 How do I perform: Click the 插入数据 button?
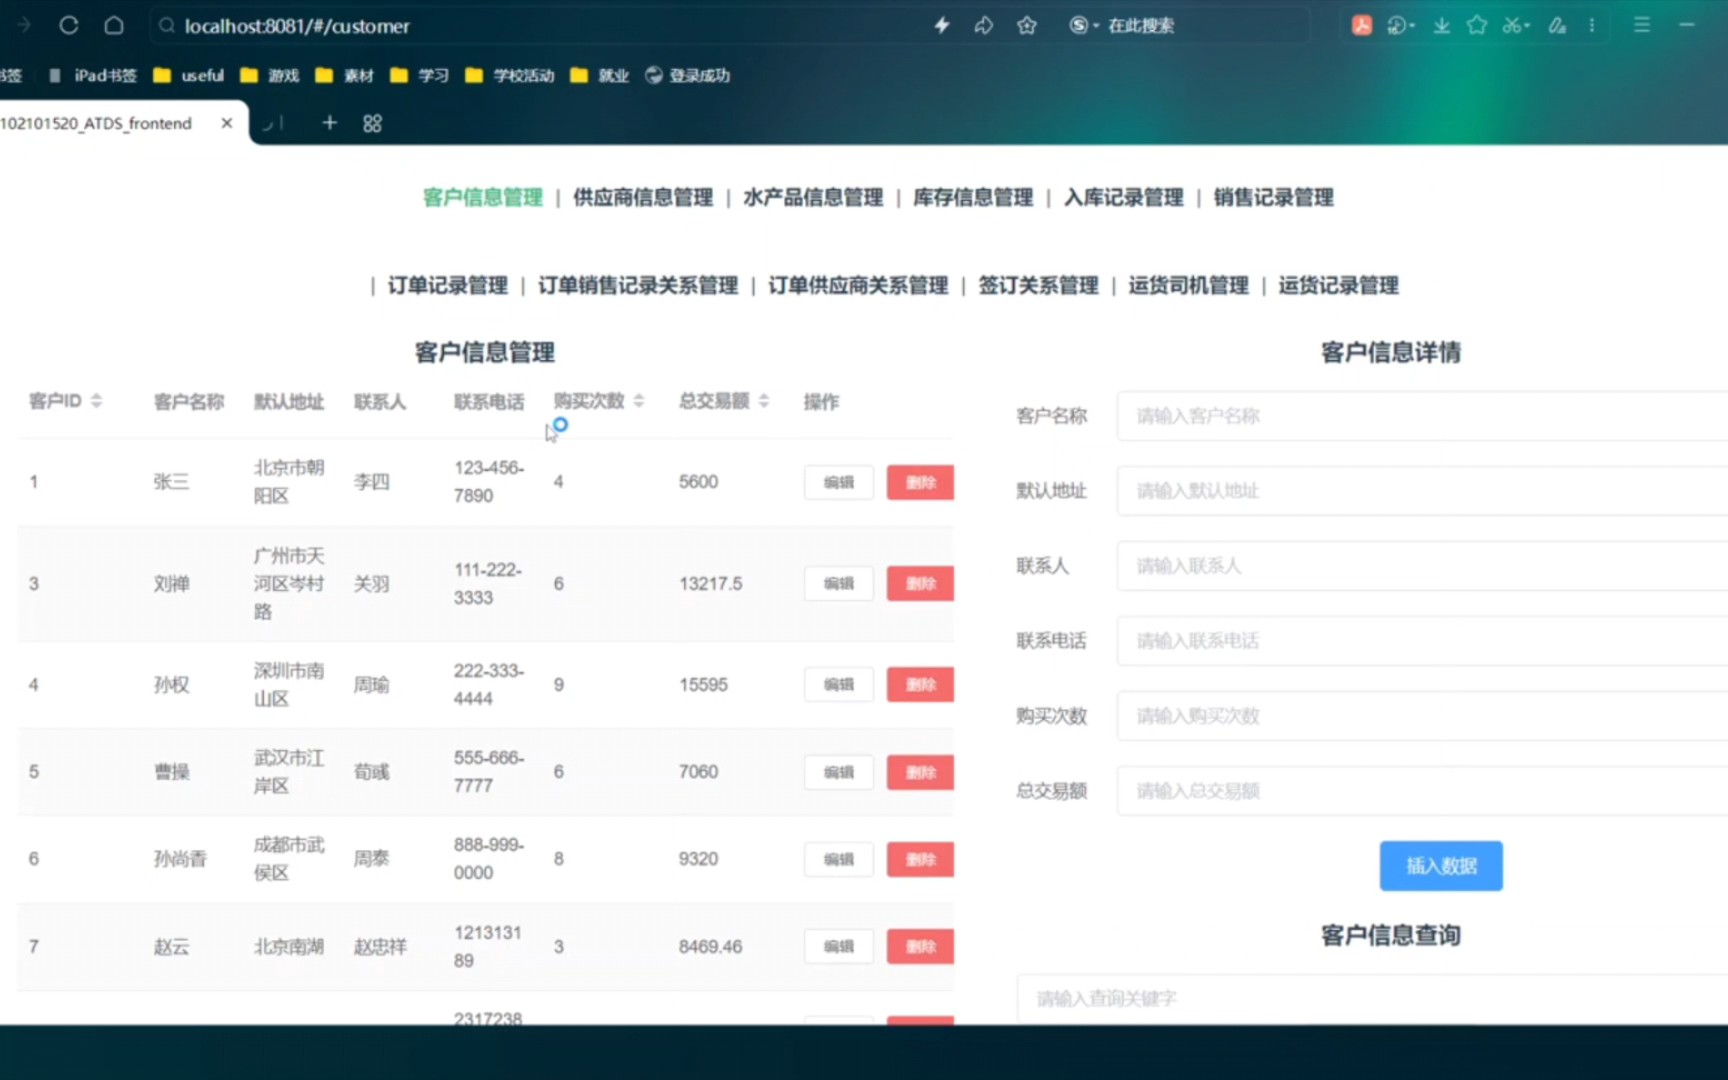coord(1440,866)
